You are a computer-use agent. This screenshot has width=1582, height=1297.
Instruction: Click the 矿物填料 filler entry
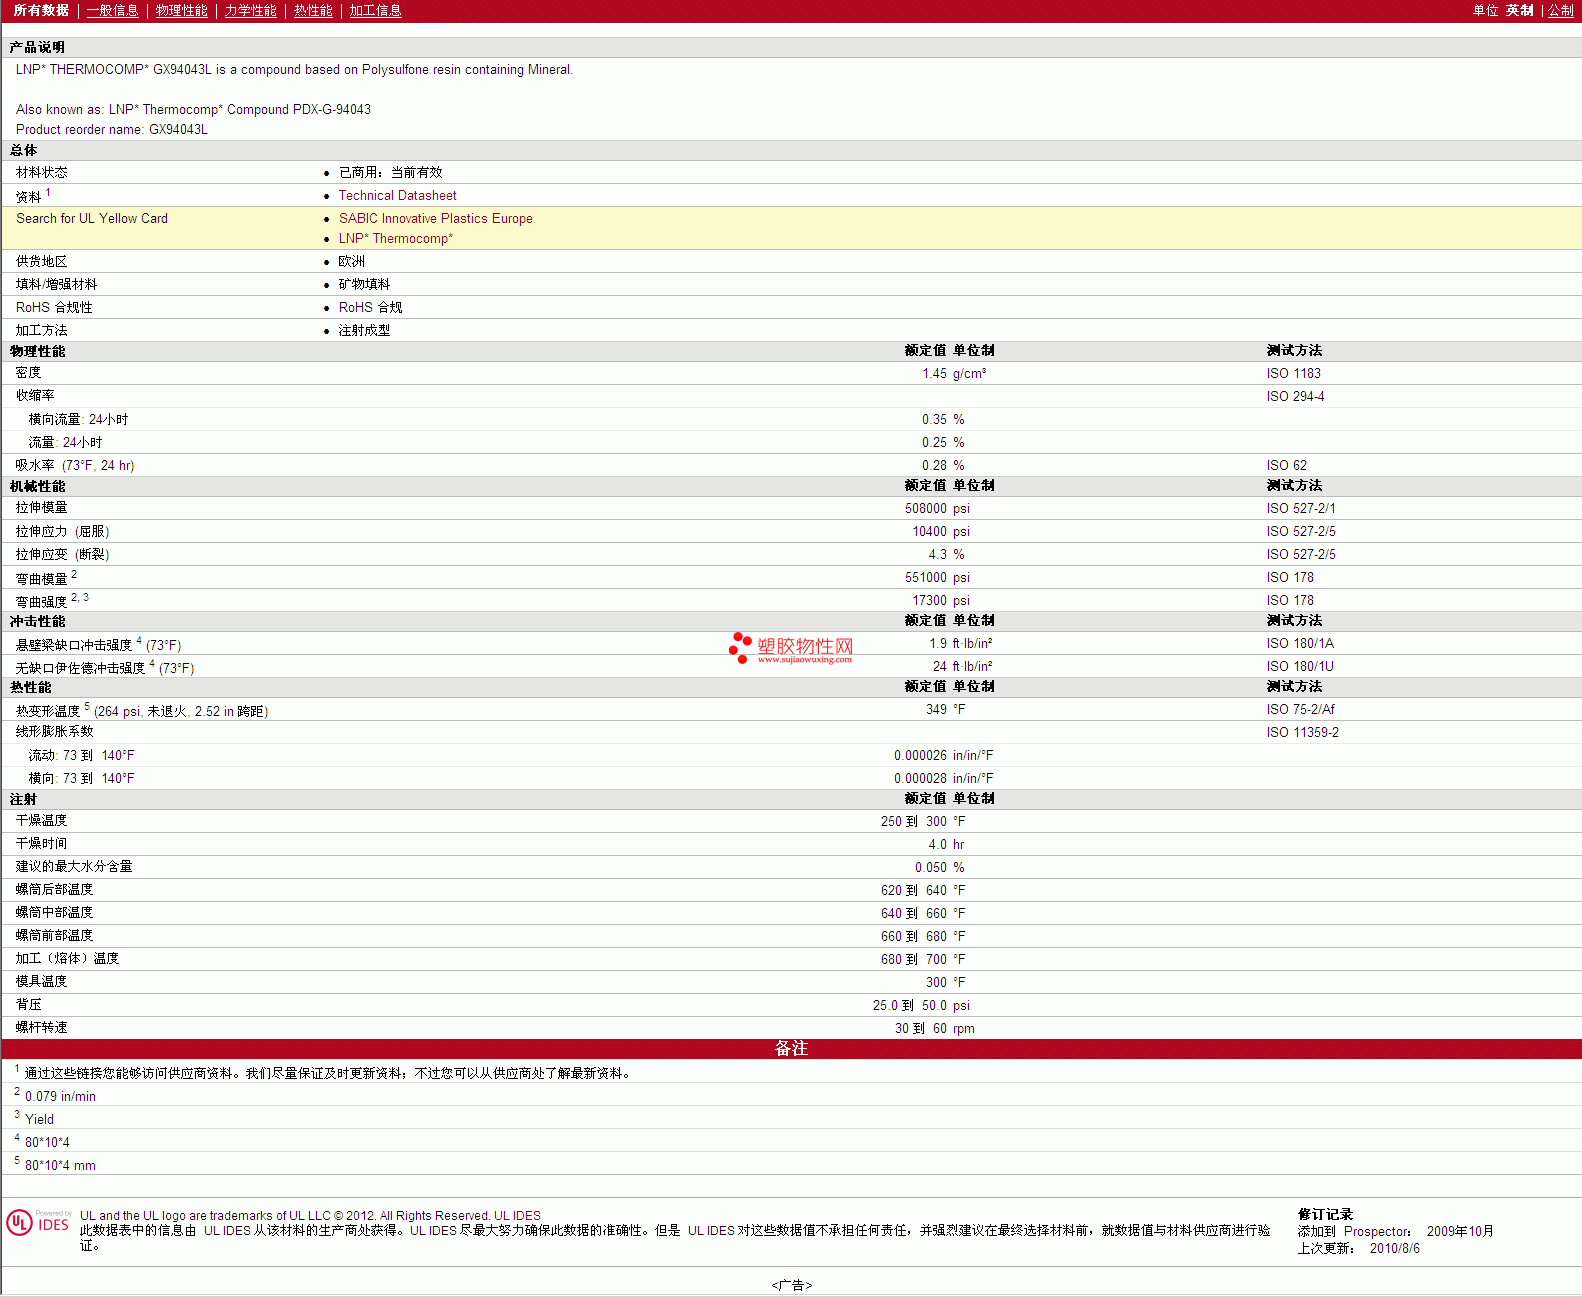364,285
